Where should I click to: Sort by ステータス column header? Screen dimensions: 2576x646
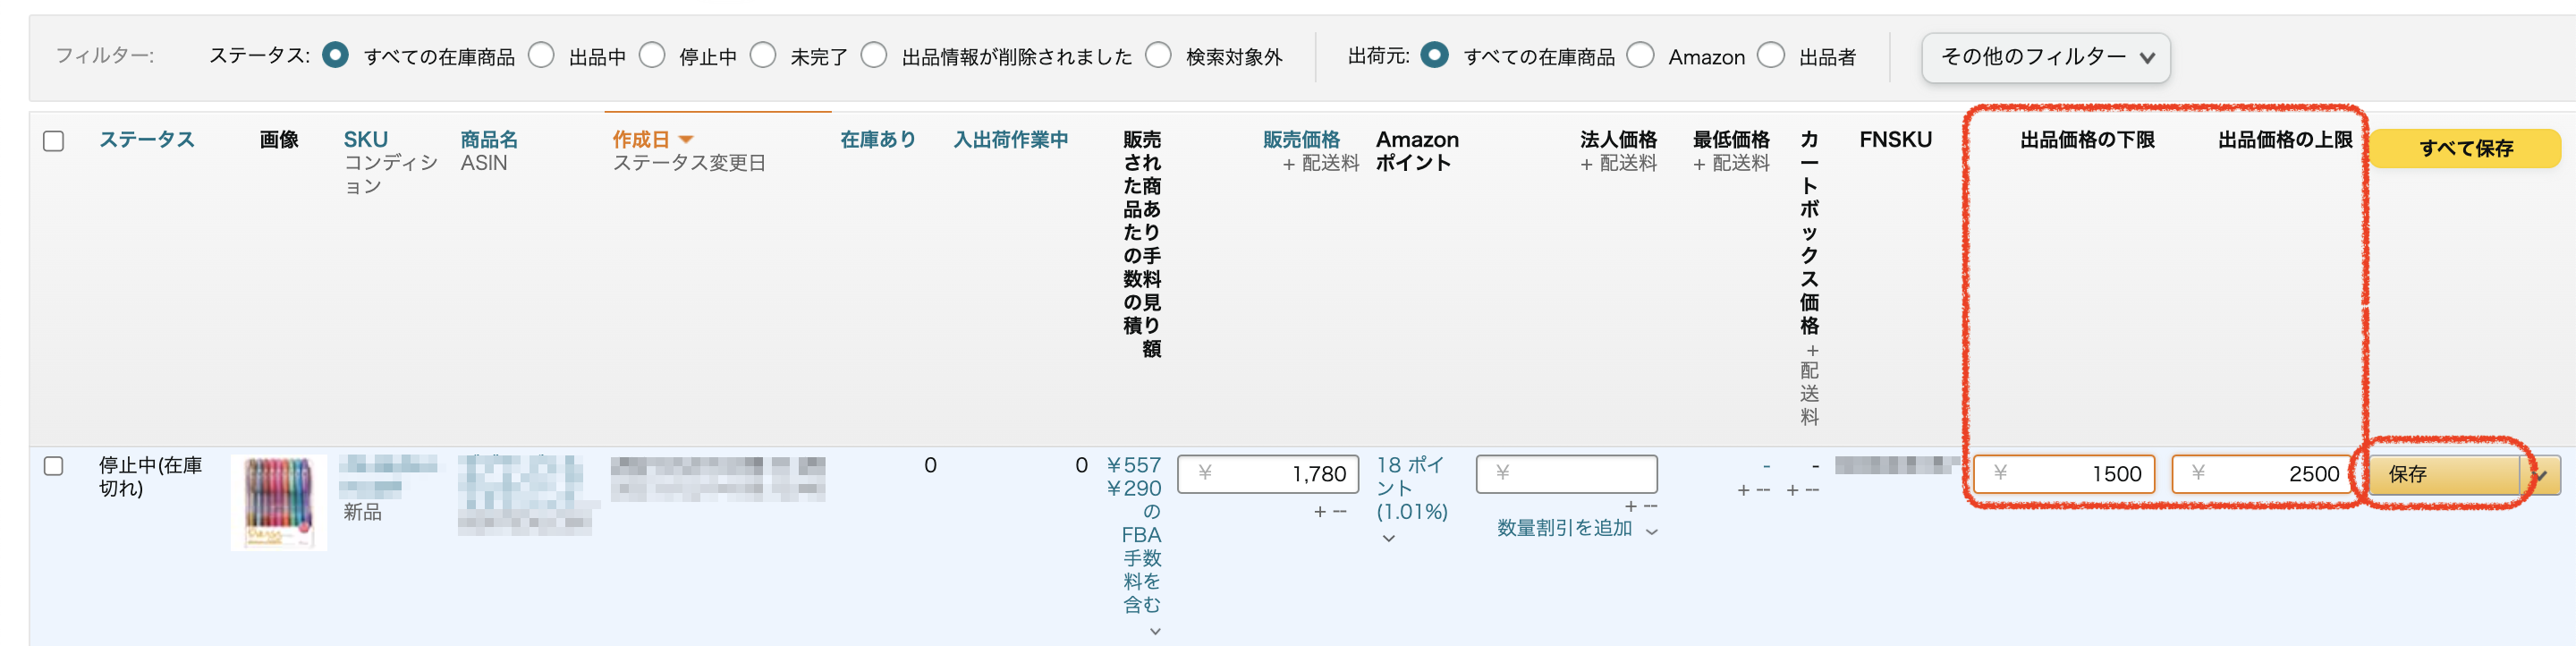(x=146, y=140)
